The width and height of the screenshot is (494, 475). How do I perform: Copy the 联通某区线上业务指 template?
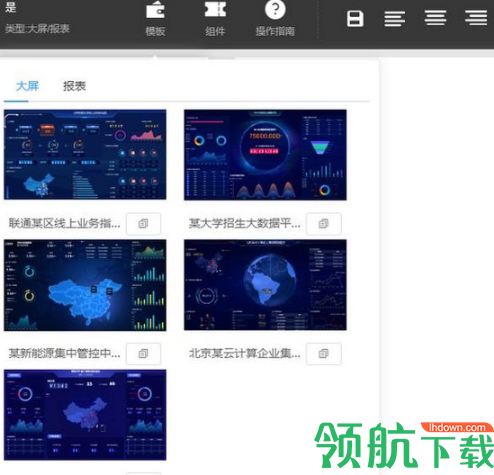[143, 224]
